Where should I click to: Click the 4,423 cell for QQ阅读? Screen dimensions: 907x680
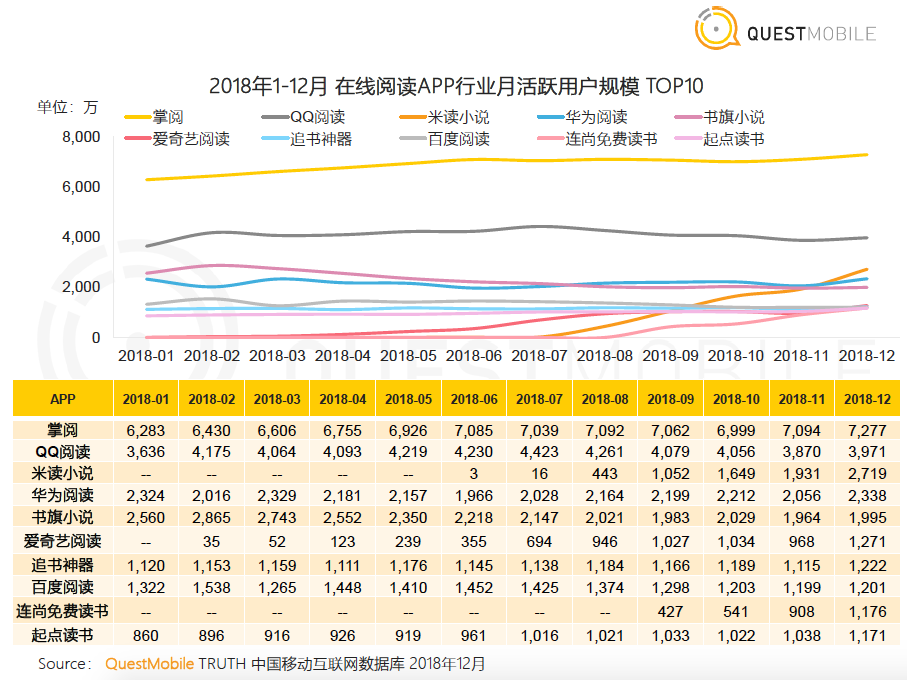coord(539,452)
